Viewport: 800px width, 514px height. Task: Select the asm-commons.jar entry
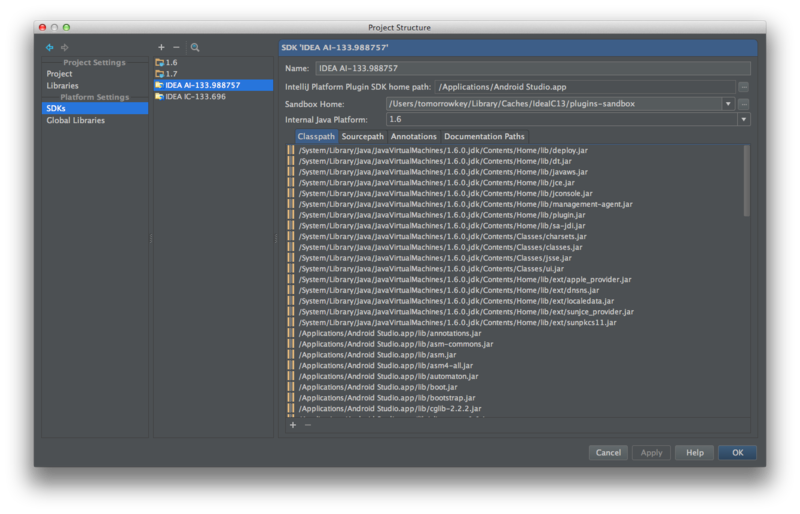click(x=514, y=344)
